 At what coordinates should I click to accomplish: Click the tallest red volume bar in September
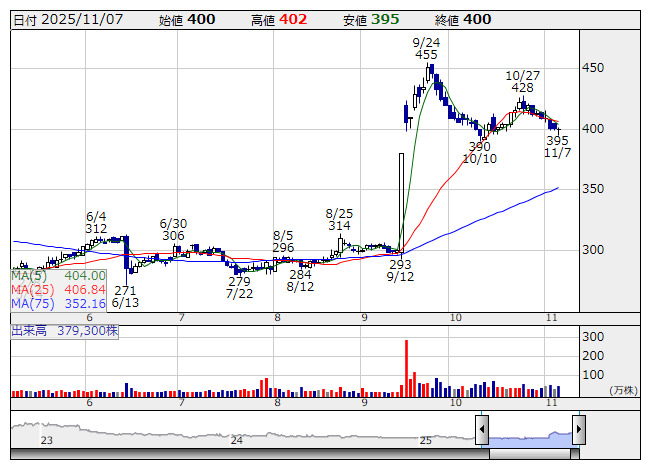406,368
